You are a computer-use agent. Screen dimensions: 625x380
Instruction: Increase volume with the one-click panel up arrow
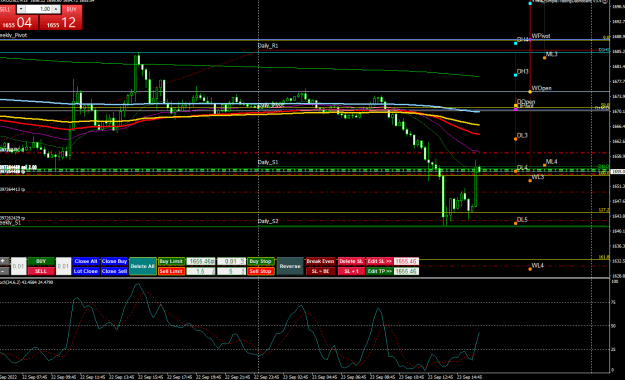(56, 9)
